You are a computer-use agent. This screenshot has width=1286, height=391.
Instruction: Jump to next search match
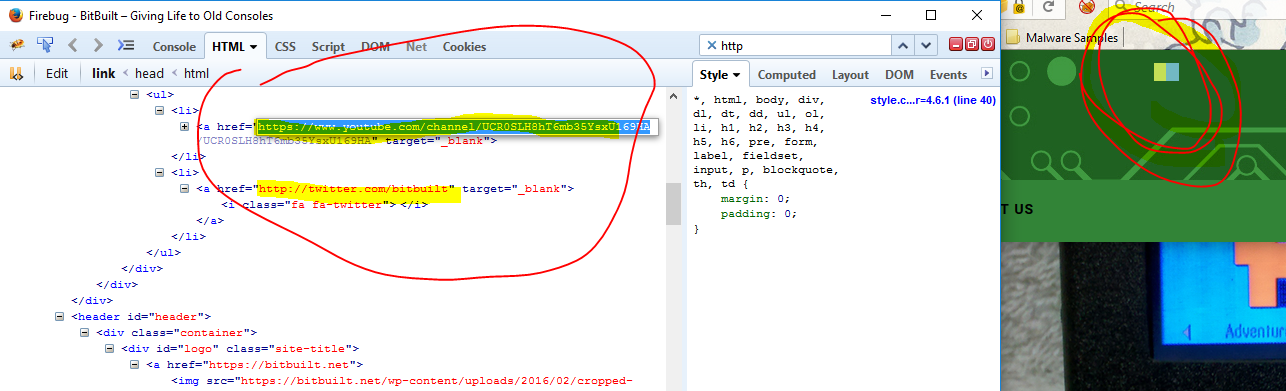click(927, 46)
